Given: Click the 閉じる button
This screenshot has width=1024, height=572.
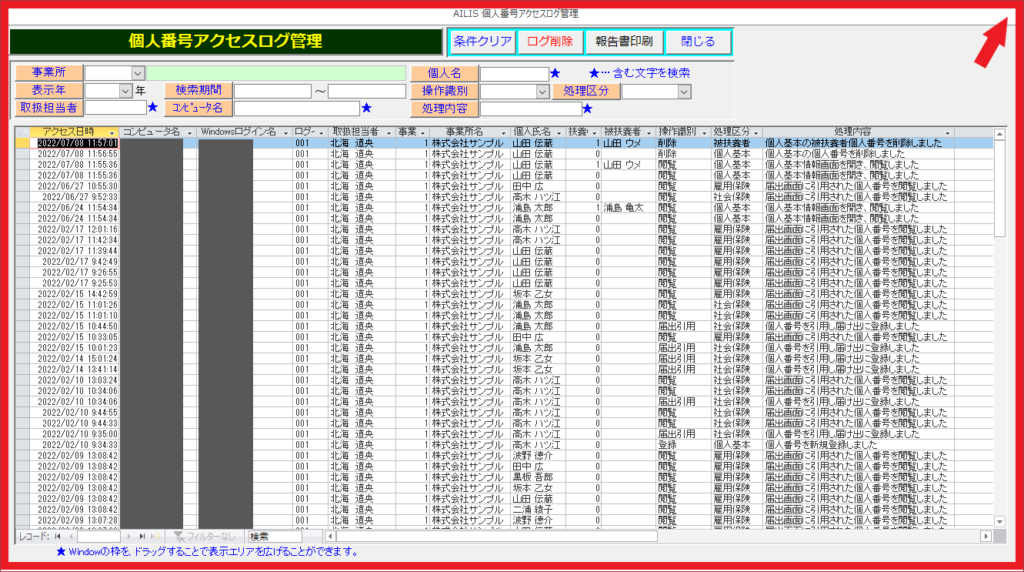Looking at the screenshot, I should (x=698, y=42).
